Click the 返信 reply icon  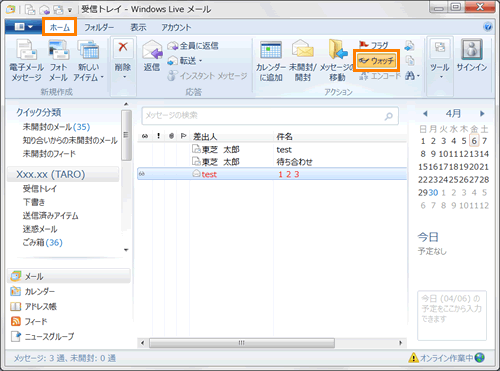pos(152,50)
